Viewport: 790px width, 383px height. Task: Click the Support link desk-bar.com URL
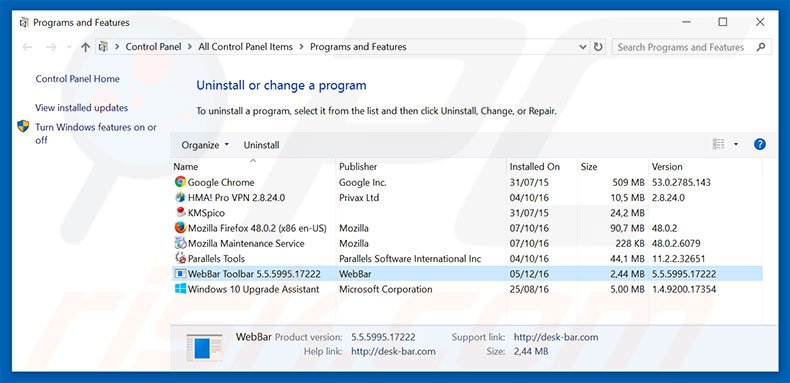tap(556, 337)
